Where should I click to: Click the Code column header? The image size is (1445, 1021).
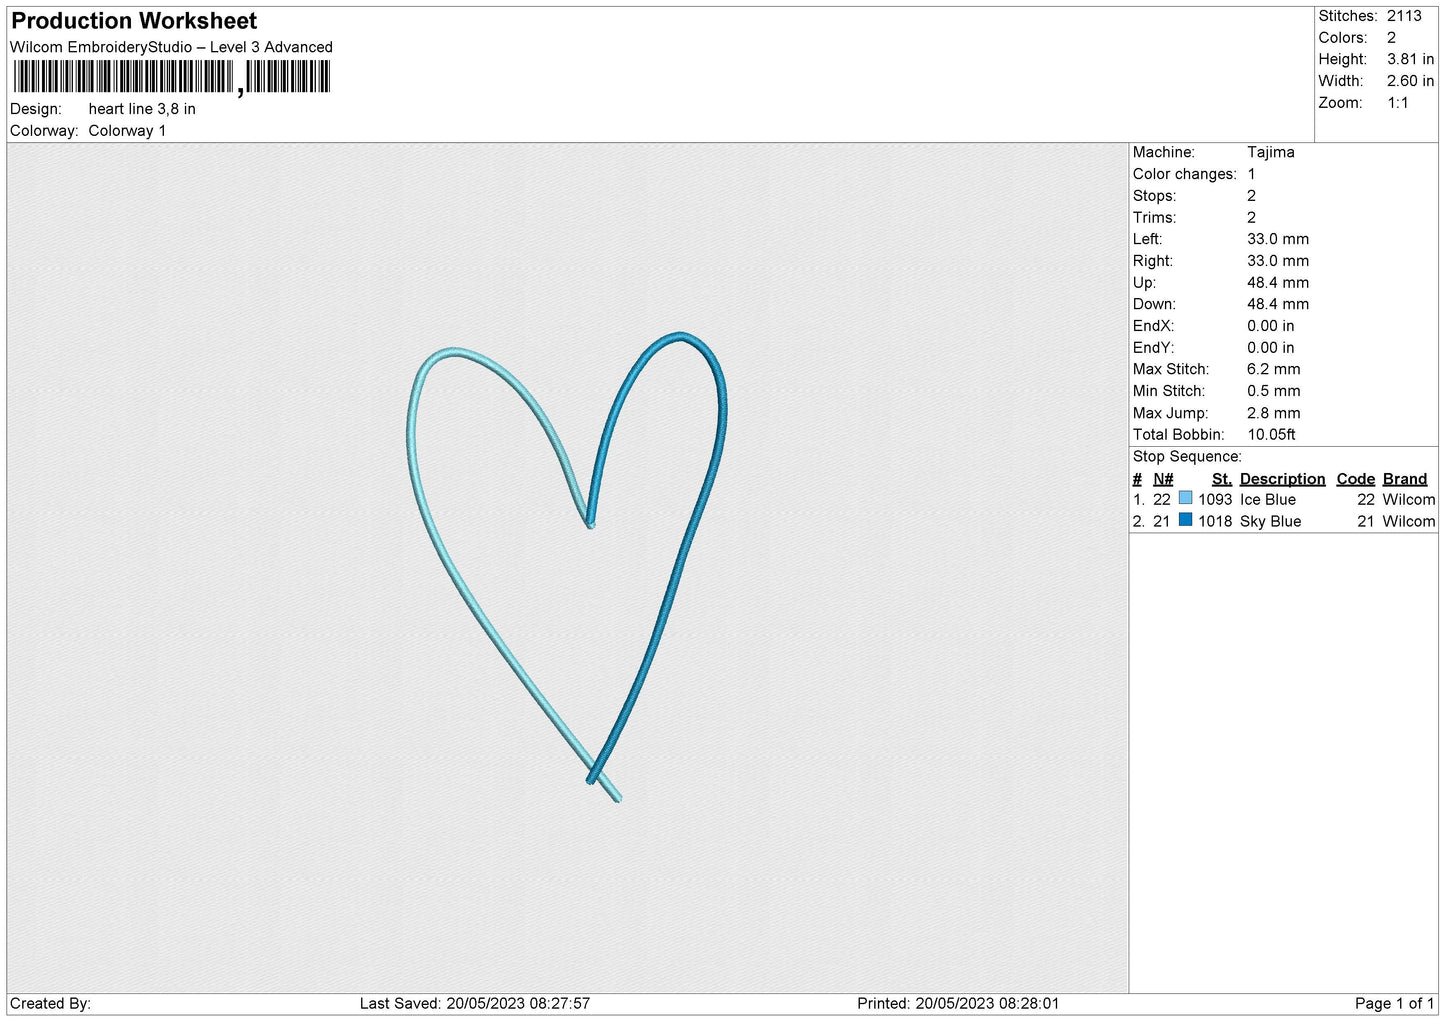click(x=1356, y=479)
